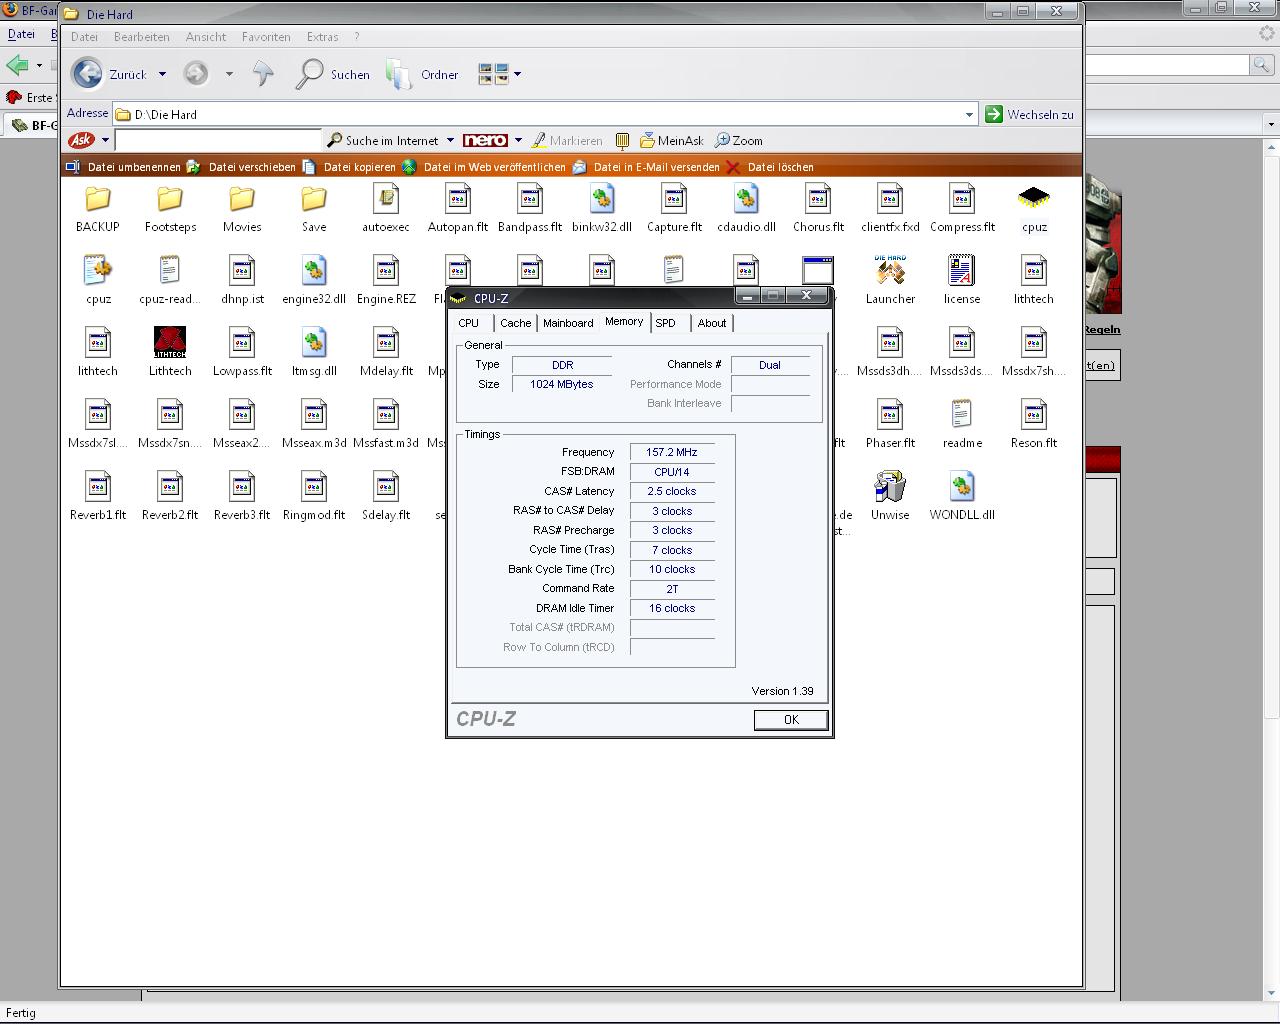Image resolution: width=1280 pixels, height=1024 pixels.
Task: Open the Suche im Internet dropdown
Action: click(x=450, y=141)
